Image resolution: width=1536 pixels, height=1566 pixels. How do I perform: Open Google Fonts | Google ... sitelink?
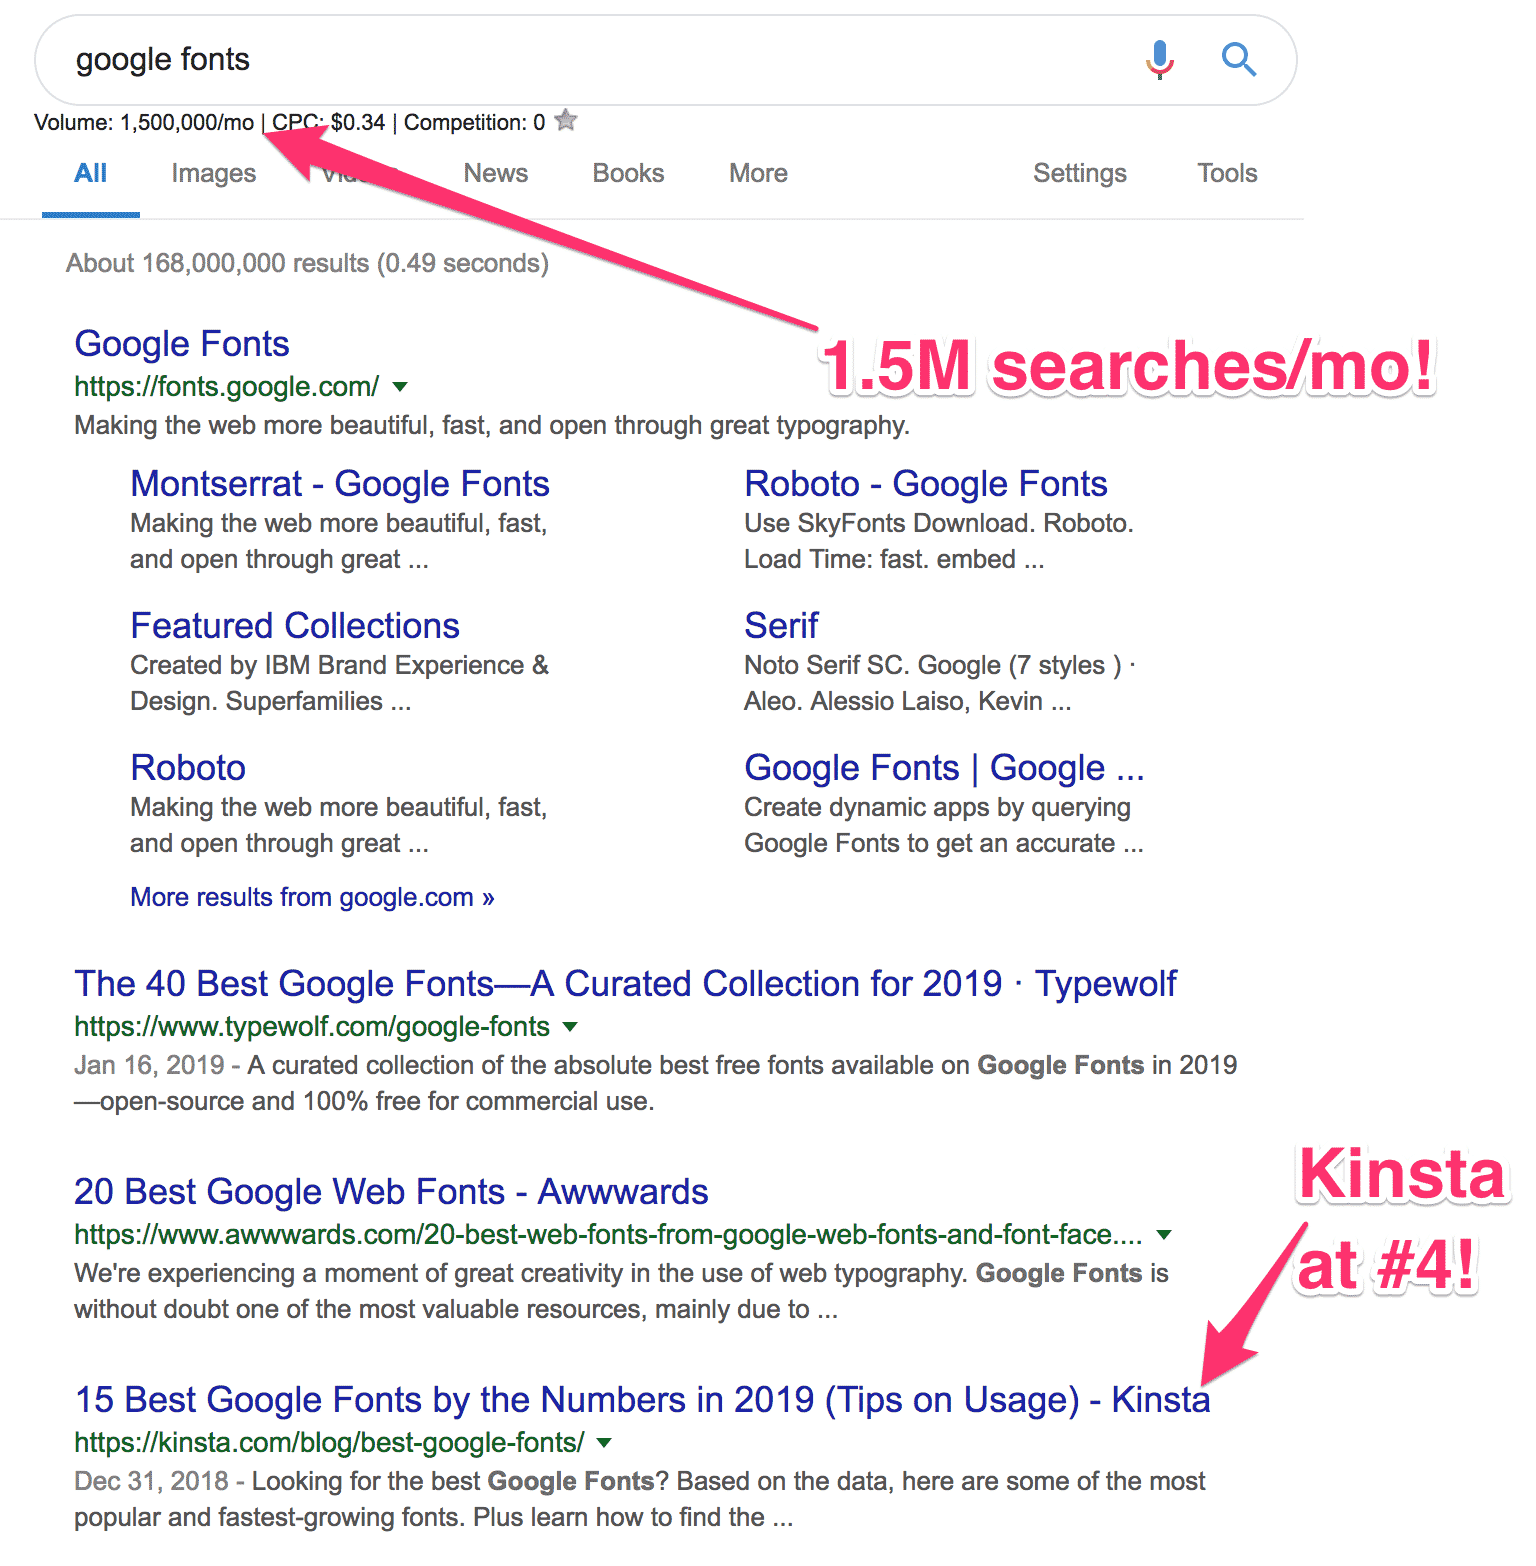coord(944,767)
